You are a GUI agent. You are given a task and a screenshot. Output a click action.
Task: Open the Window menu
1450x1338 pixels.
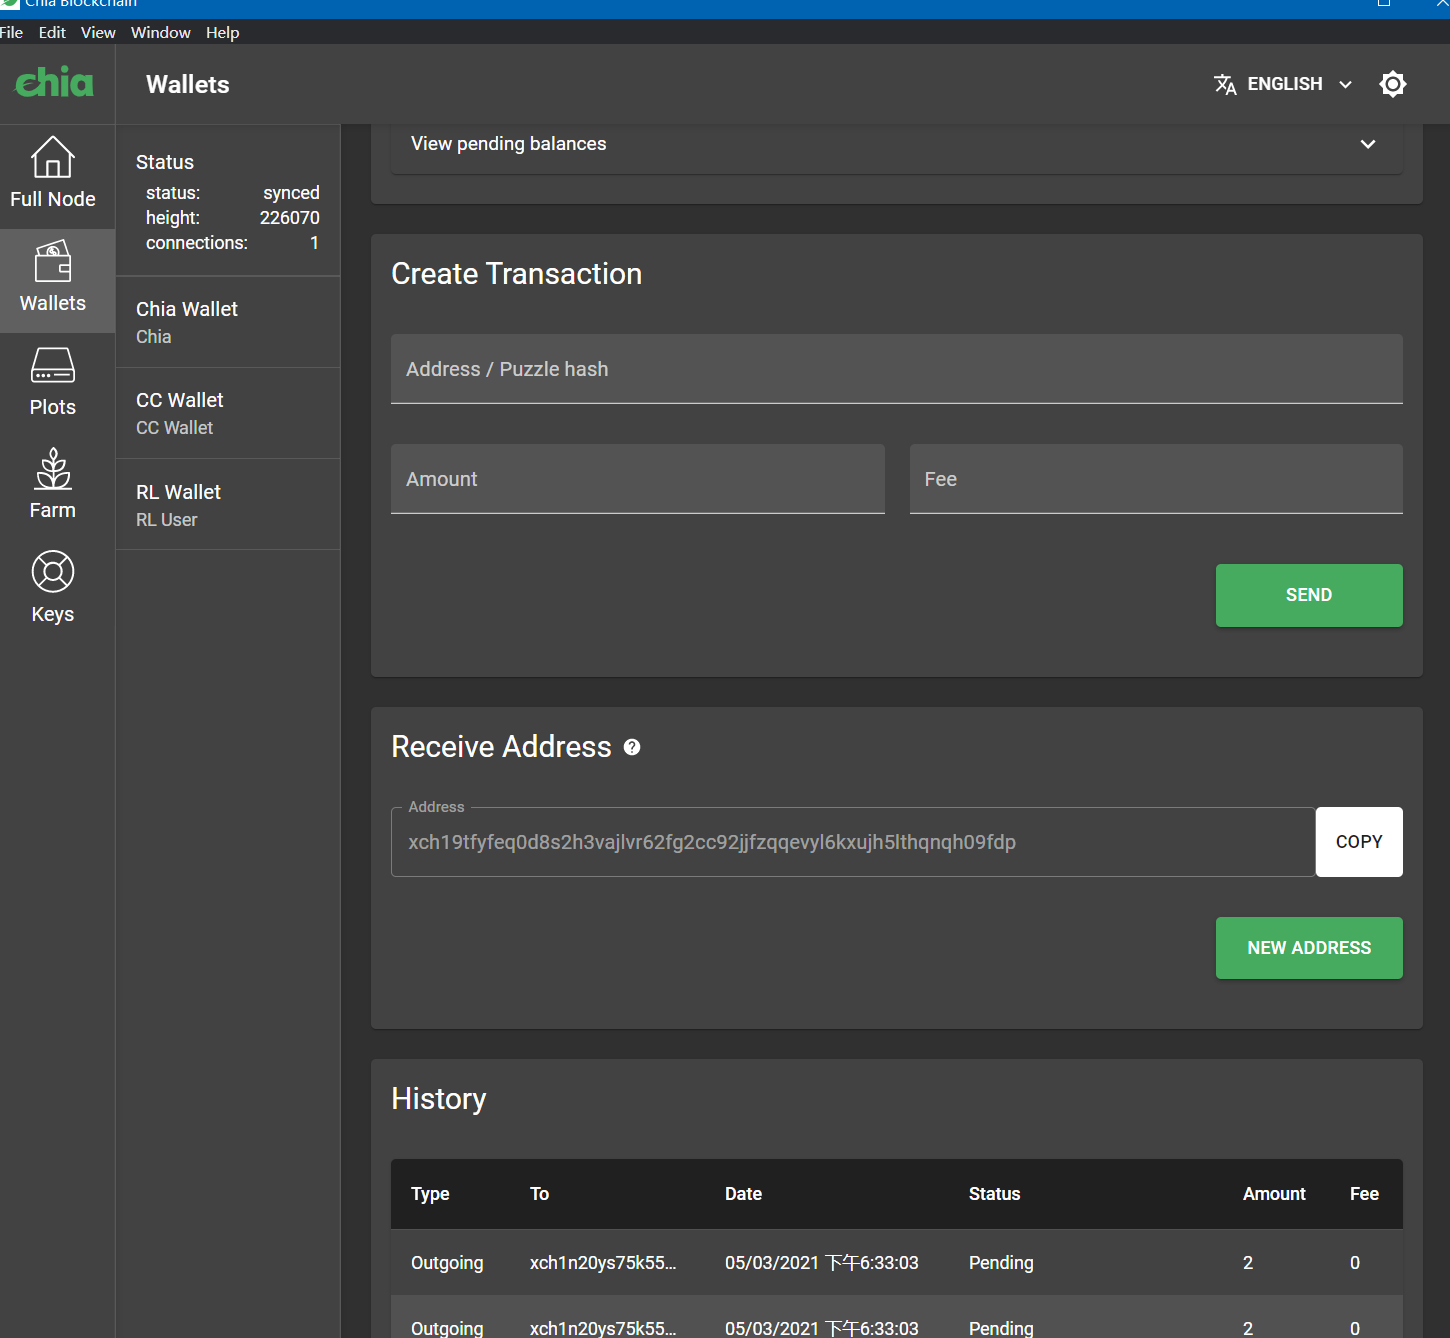pos(160,32)
